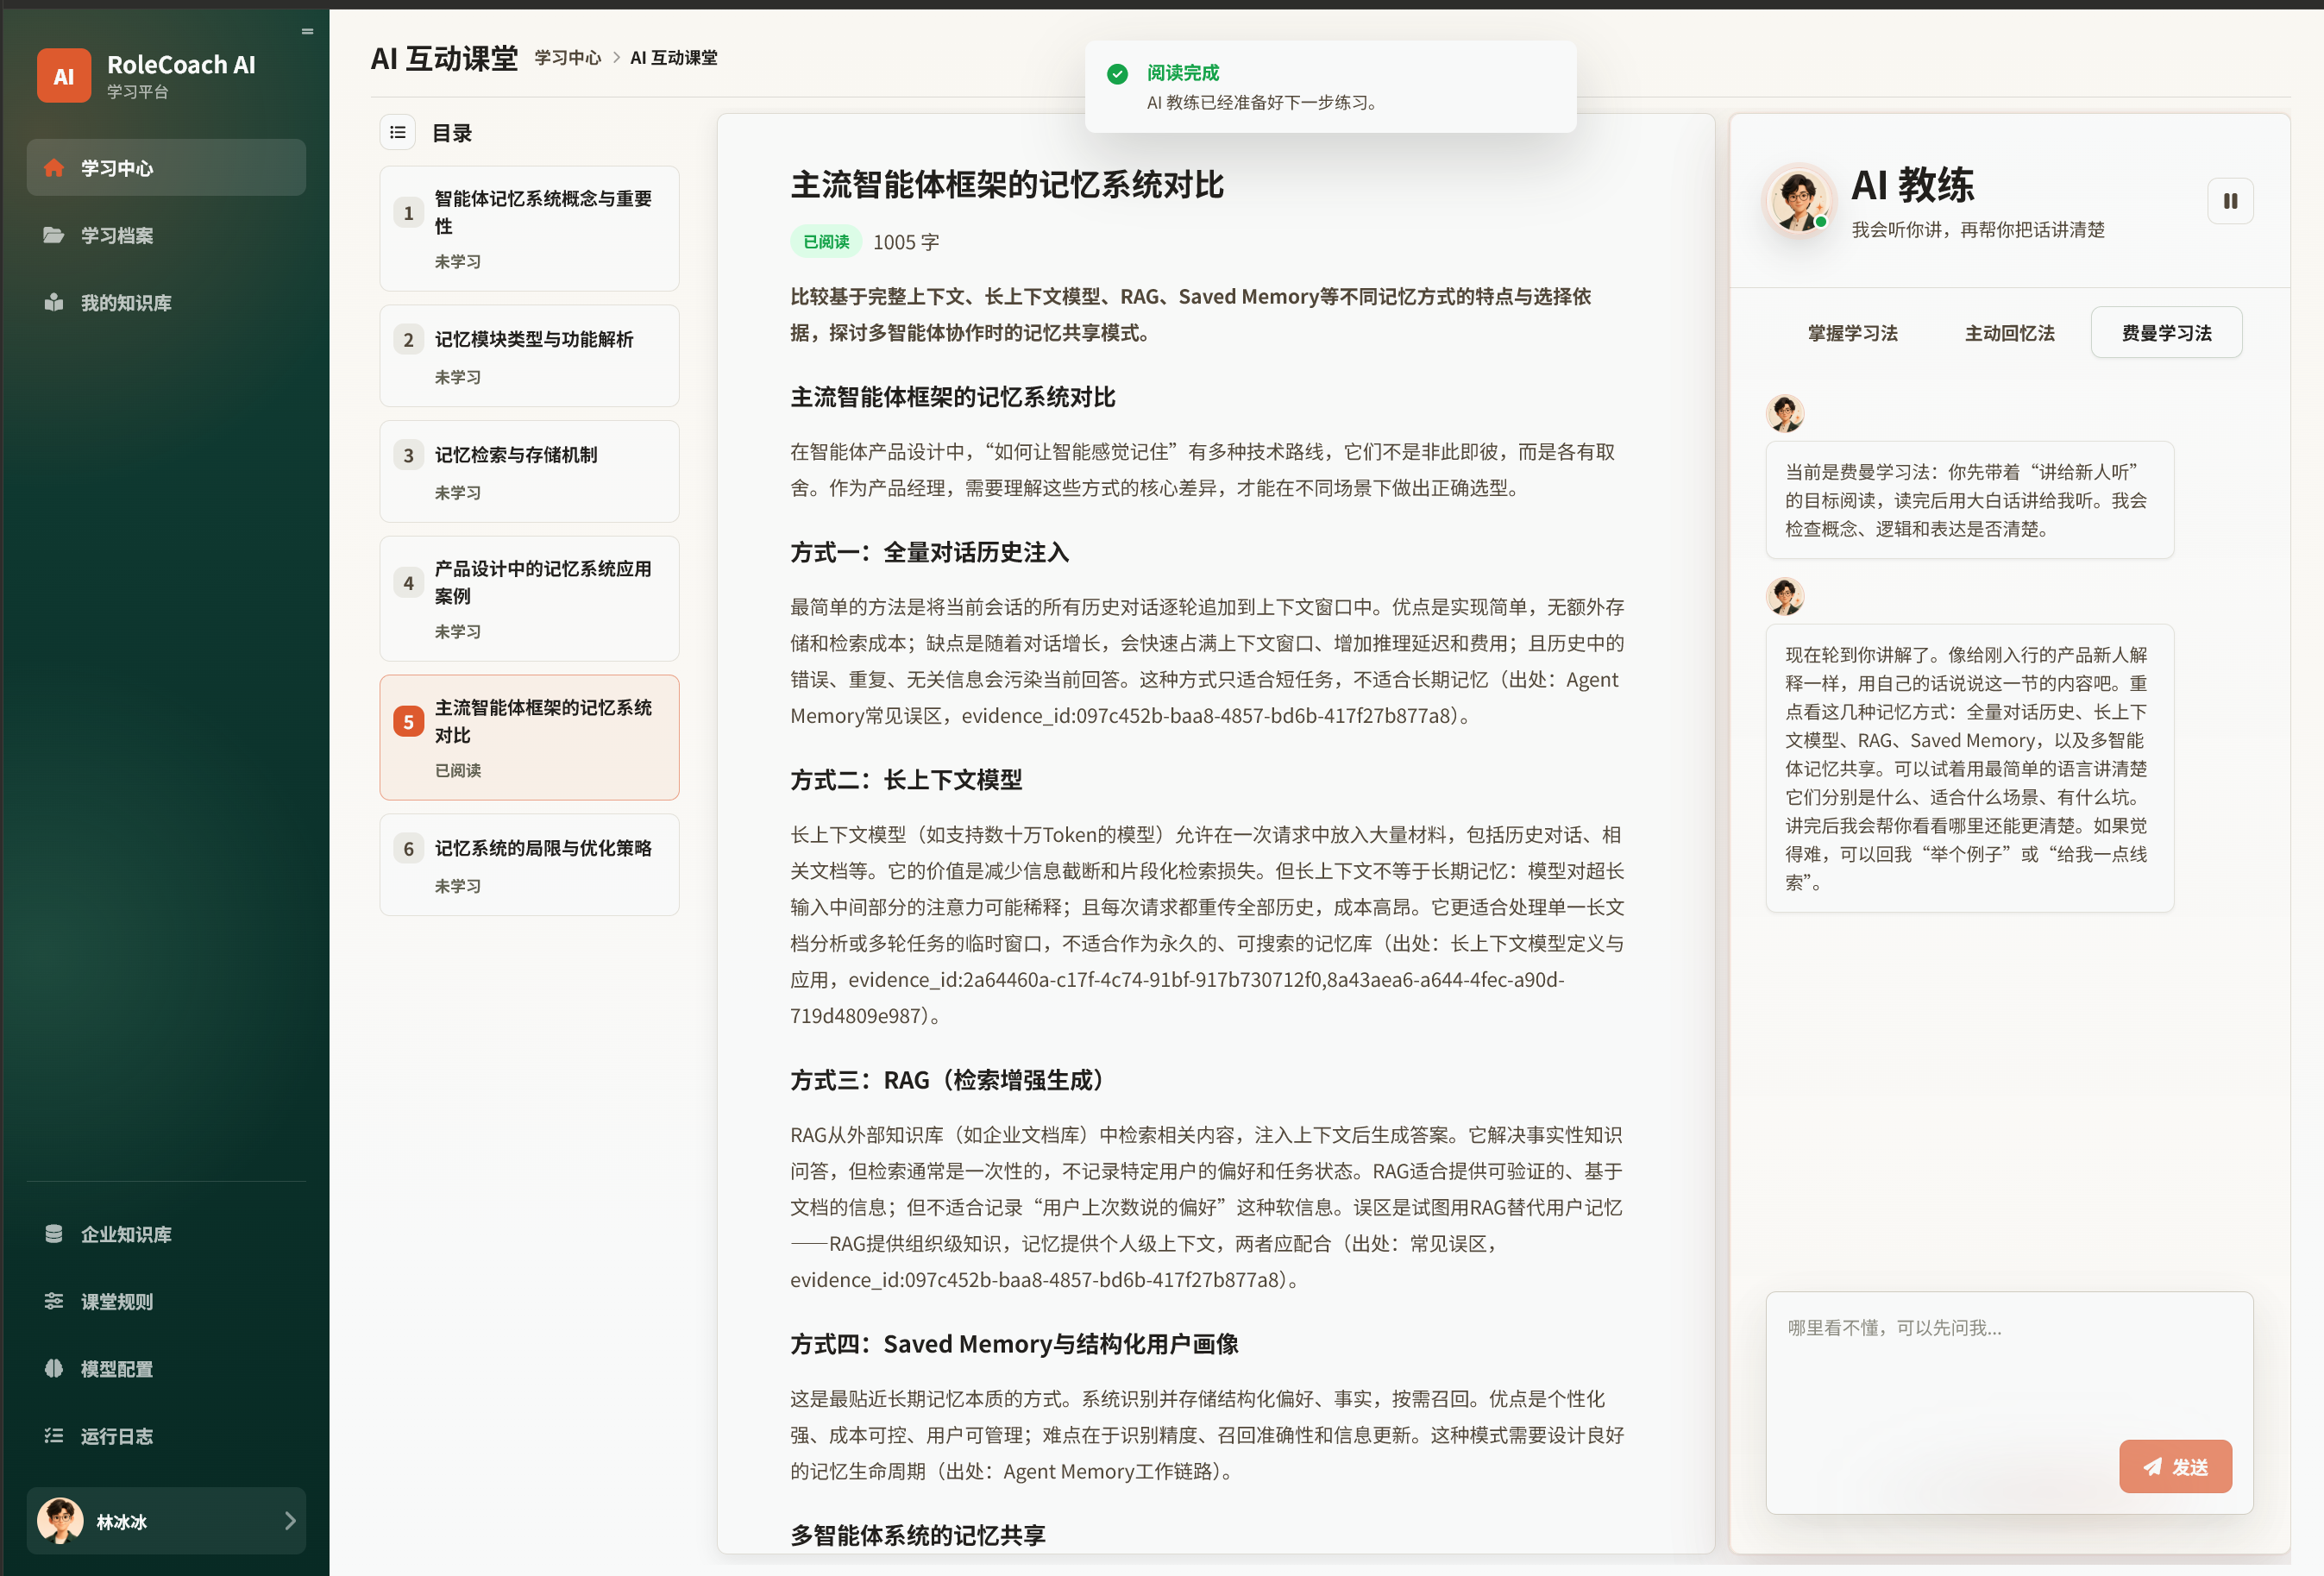Click the list icon beside 运行日志

point(54,1435)
